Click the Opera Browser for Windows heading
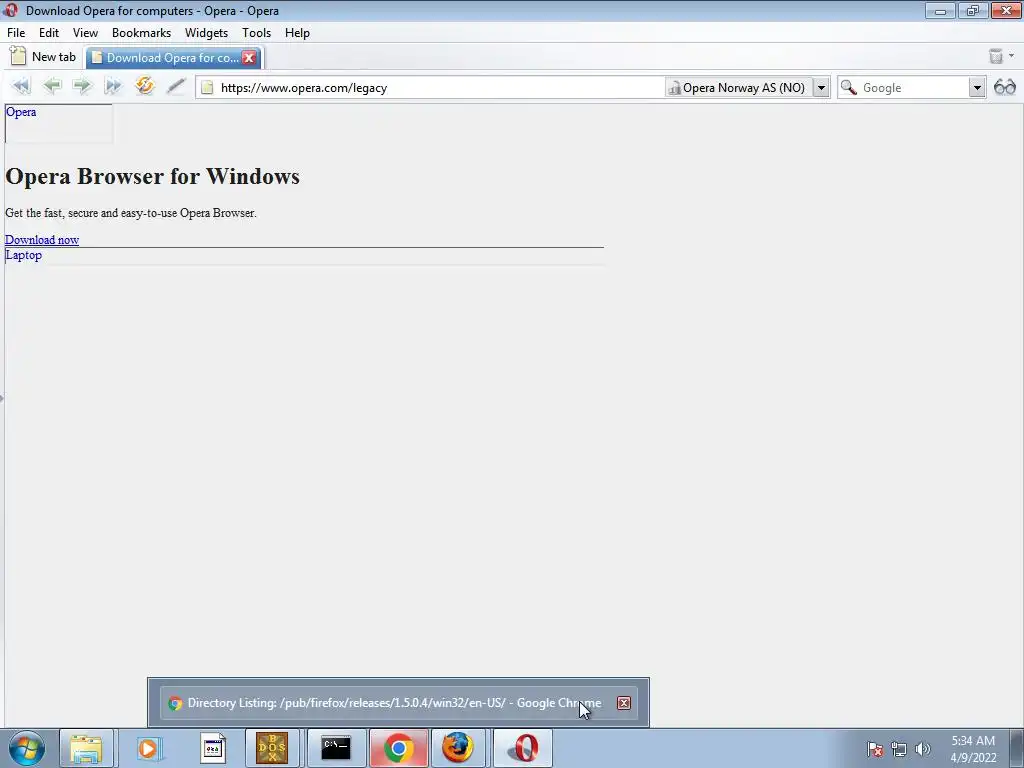Viewport: 1024px width, 768px height. [x=153, y=176]
